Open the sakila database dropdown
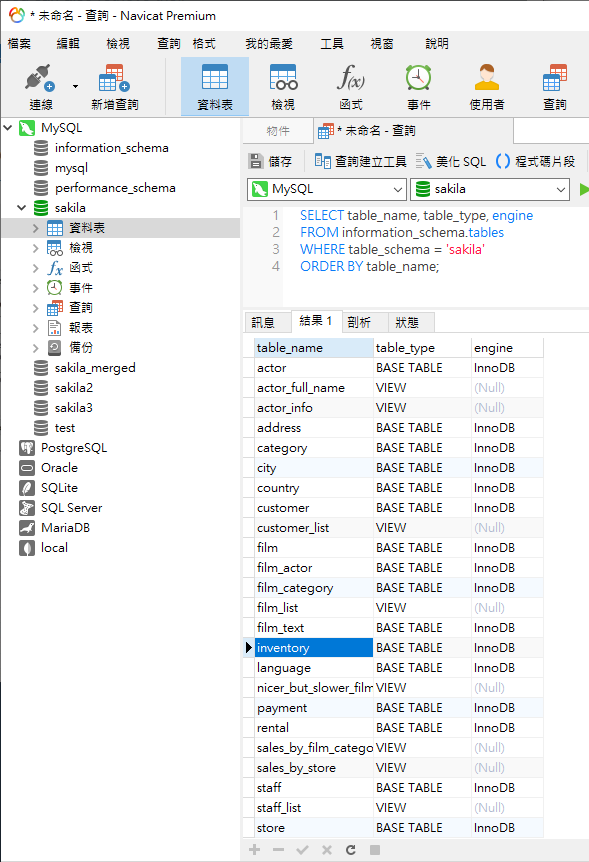This screenshot has height=862, width=589. click(x=489, y=189)
